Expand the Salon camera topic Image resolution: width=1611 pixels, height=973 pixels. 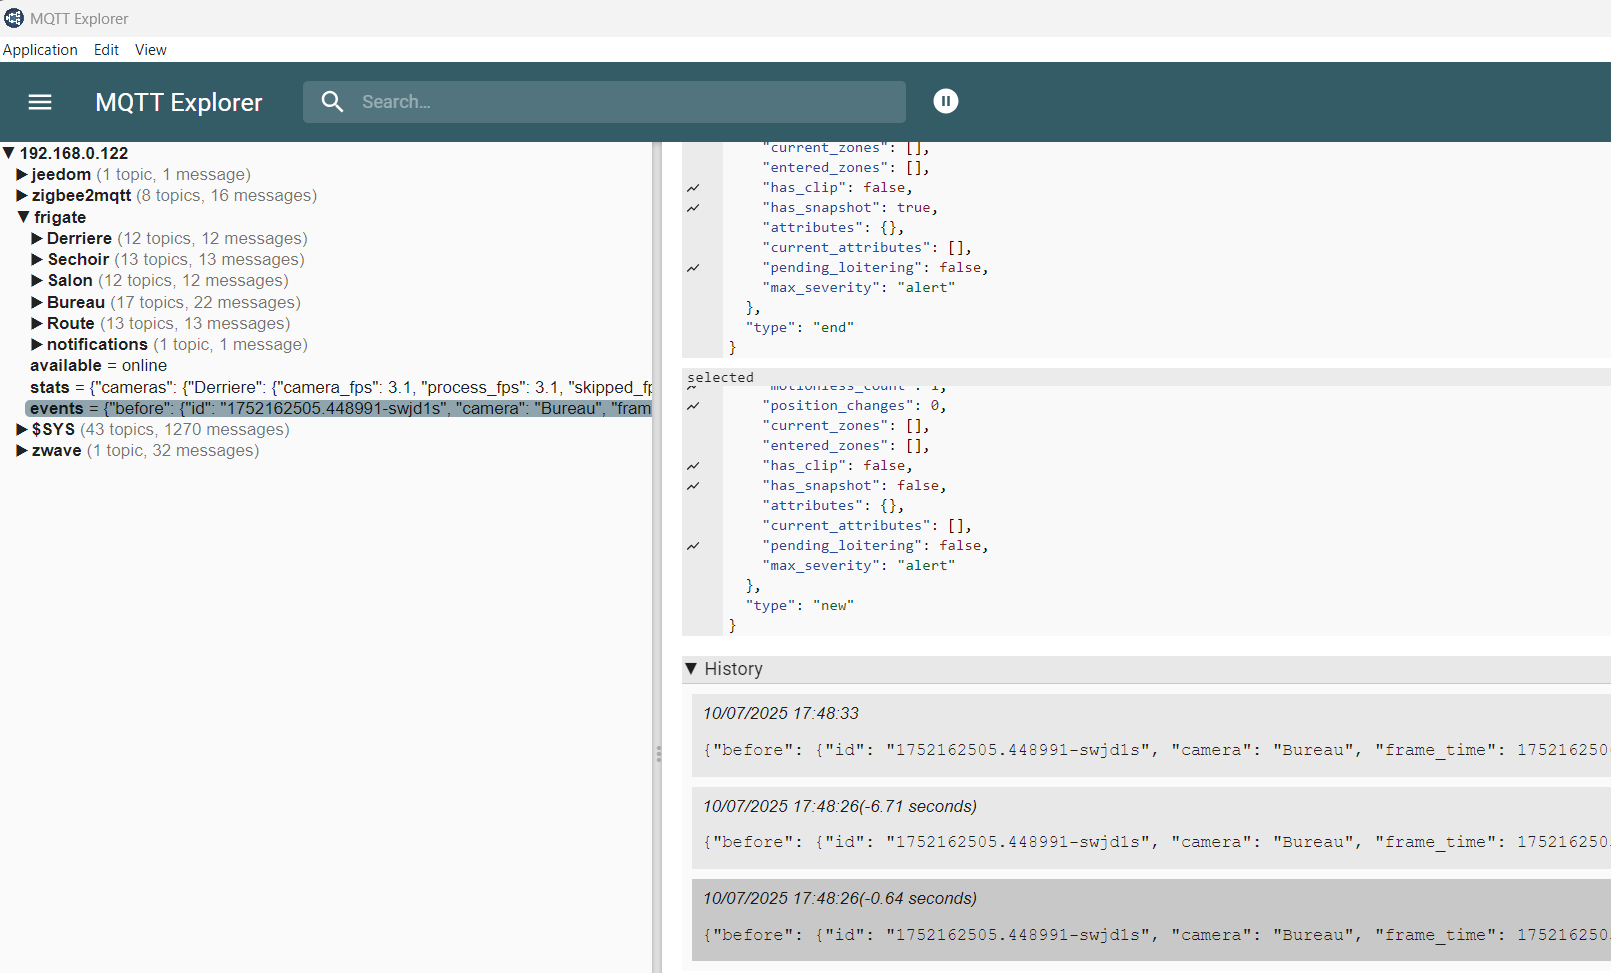[37, 280]
